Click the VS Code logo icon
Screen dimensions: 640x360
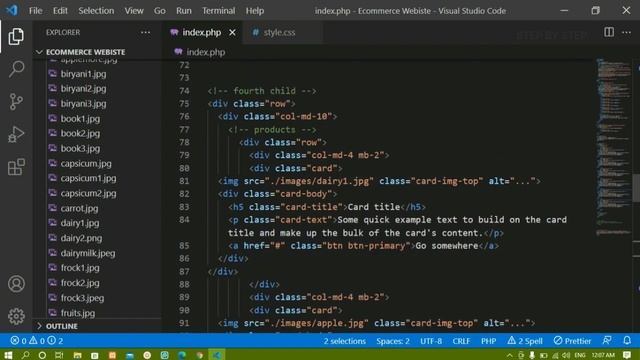point(11,10)
